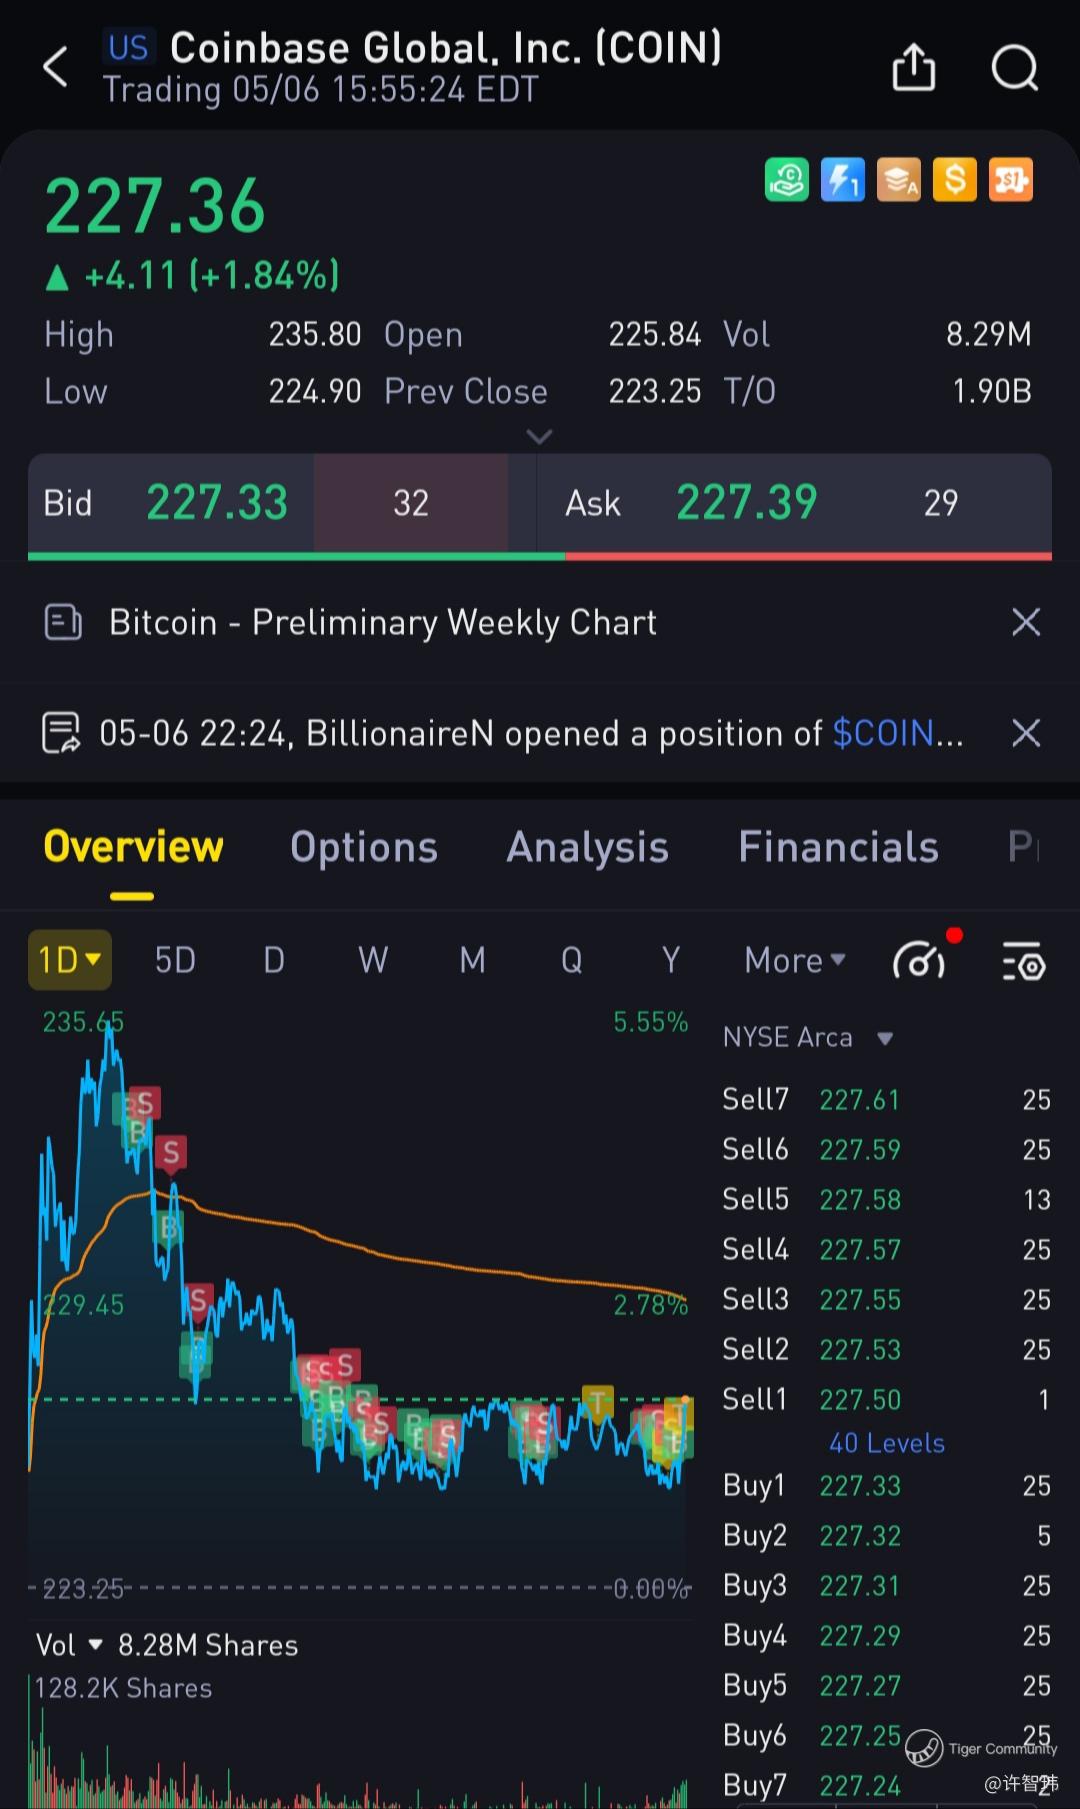1080x1809 pixels.
Task: Tap the current price 227.36
Action: 155,206
